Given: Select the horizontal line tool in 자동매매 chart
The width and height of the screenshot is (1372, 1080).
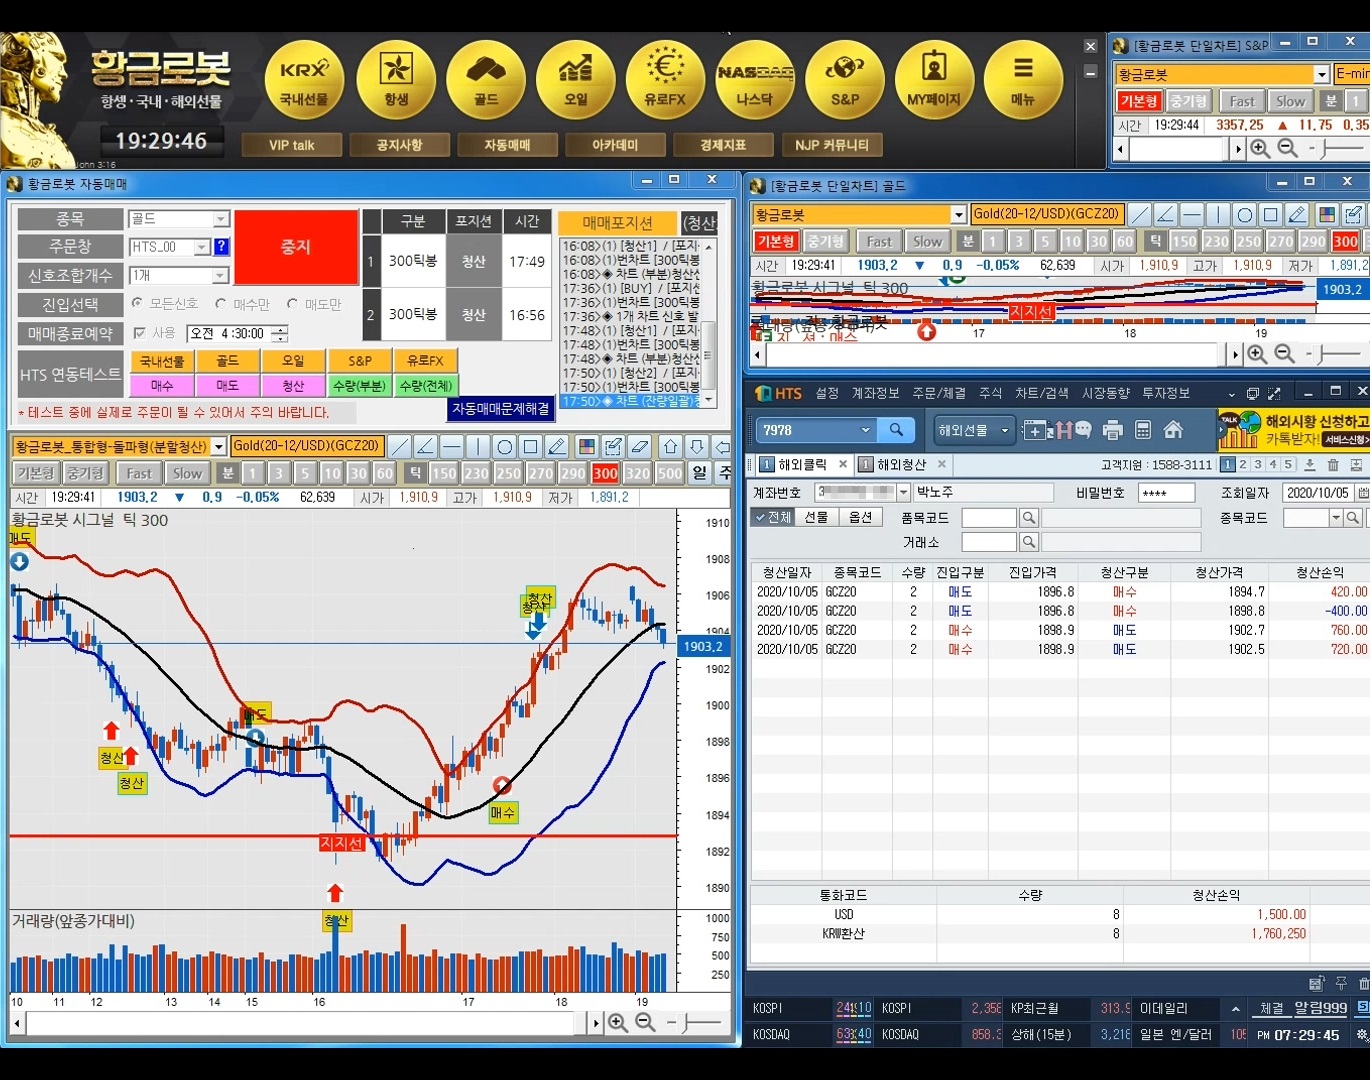Looking at the screenshot, I should [x=452, y=446].
